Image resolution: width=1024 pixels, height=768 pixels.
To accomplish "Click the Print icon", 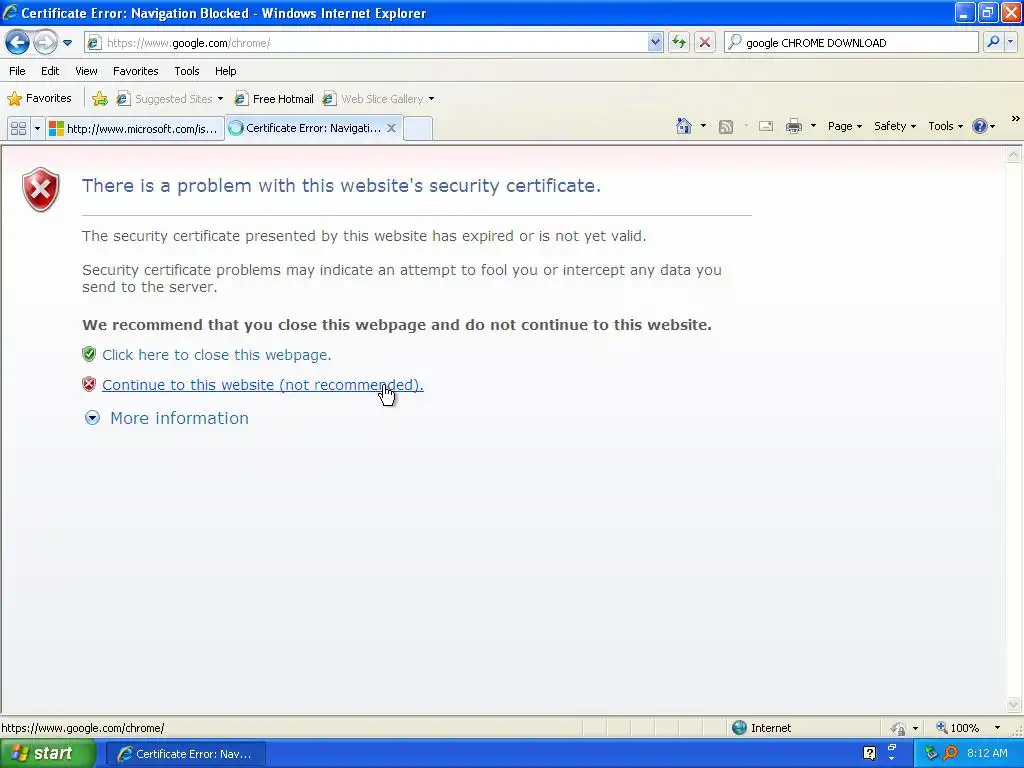I will point(793,126).
